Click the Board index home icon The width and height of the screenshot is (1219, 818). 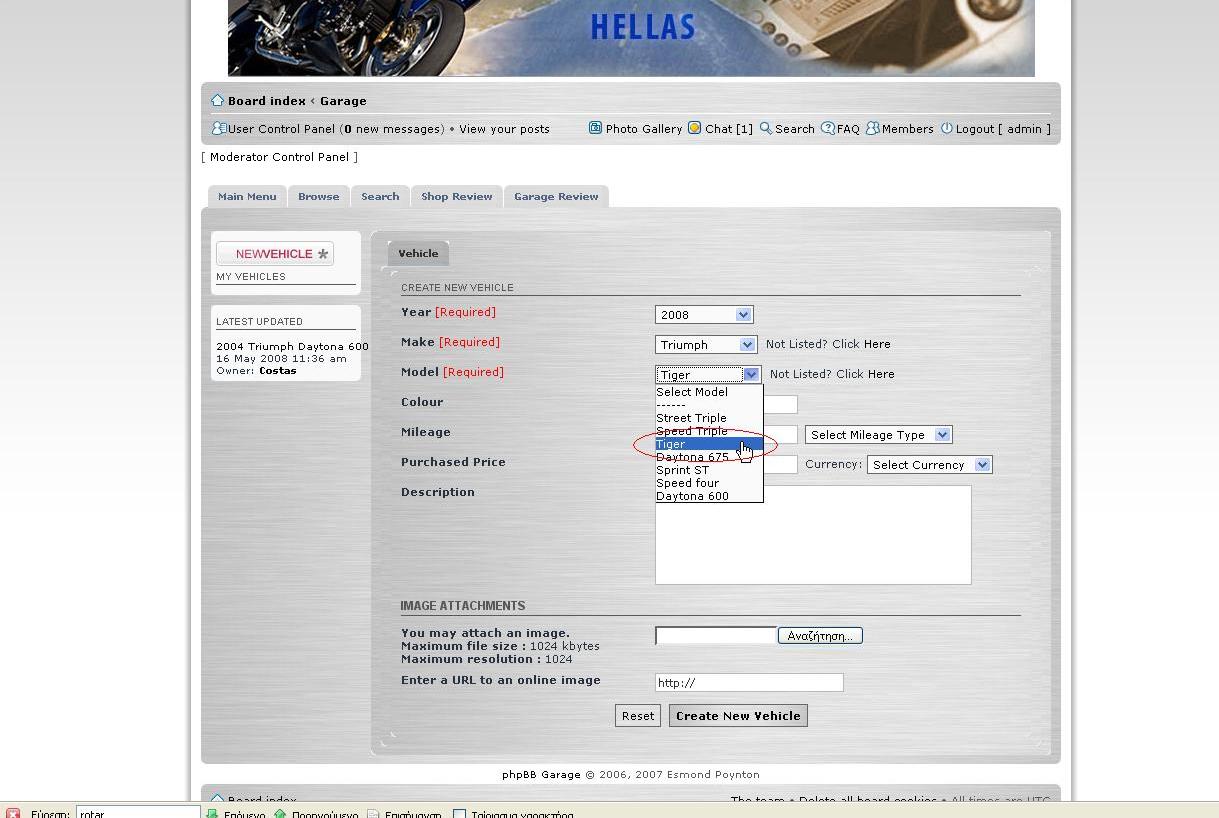(x=217, y=101)
